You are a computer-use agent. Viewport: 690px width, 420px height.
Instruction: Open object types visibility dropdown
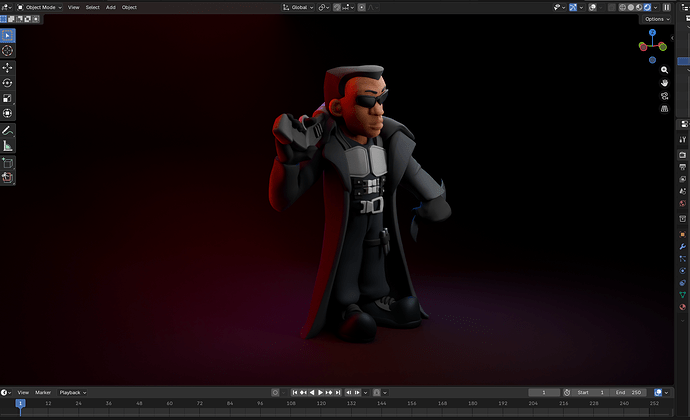coord(559,7)
